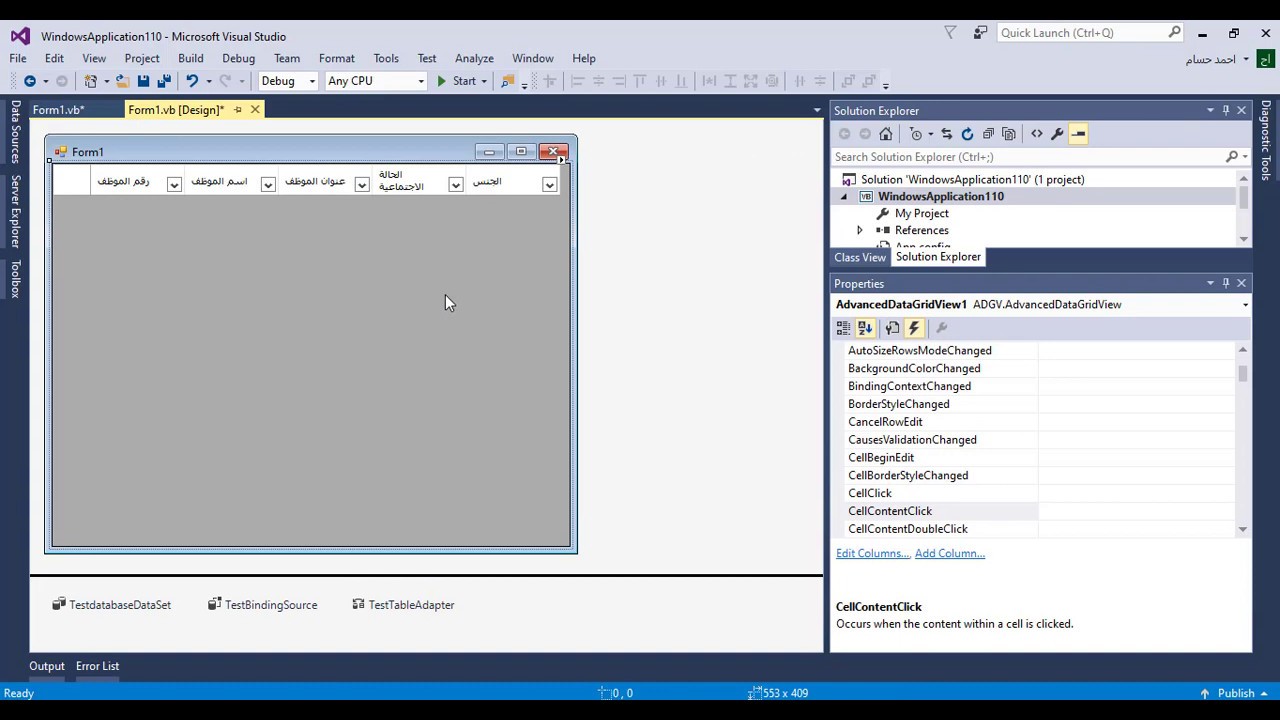
Task: Click the Pending Changes Filter clock icon
Action: [x=915, y=134]
